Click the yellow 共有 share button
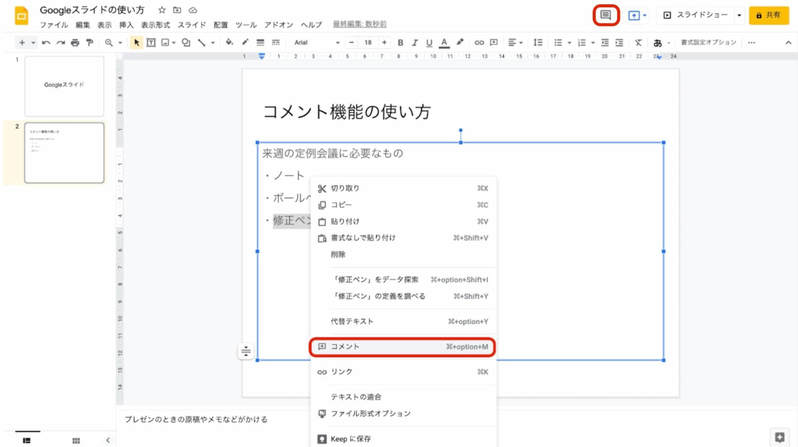 (x=768, y=15)
